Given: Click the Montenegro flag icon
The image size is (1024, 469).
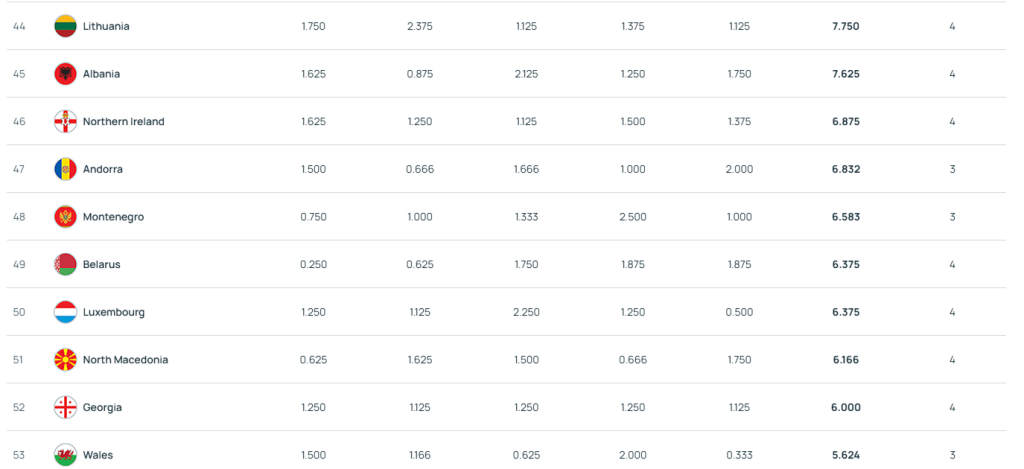Looking at the screenshot, I should click(65, 217).
